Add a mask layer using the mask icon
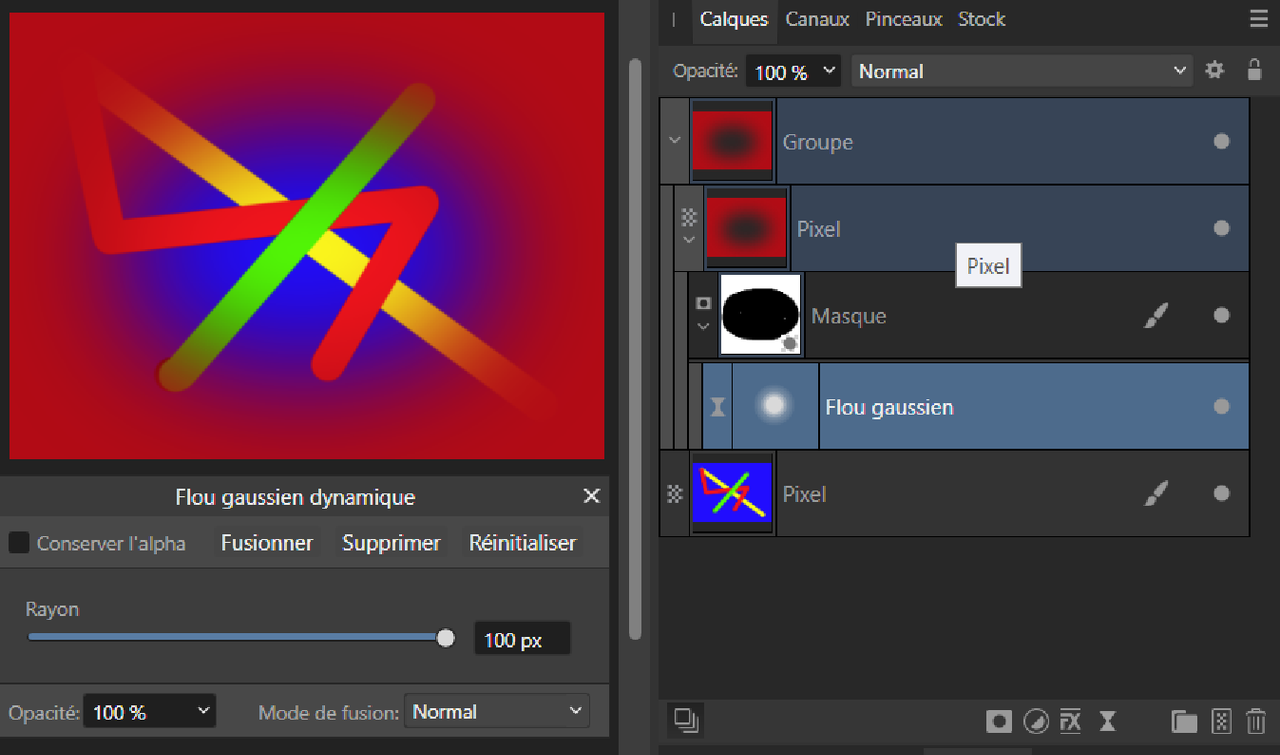1280x755 pixels. (998, 721)
